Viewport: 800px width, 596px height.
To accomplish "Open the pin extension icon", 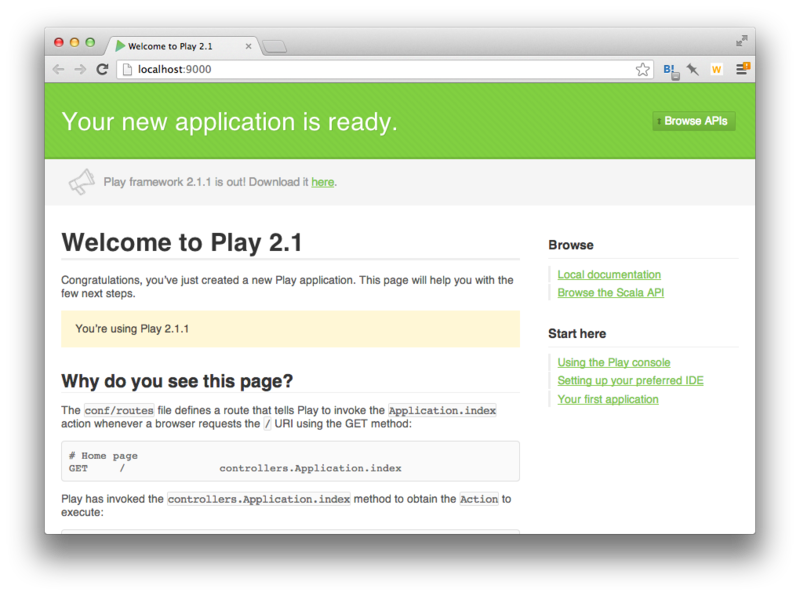I will (x=692, y=69).
